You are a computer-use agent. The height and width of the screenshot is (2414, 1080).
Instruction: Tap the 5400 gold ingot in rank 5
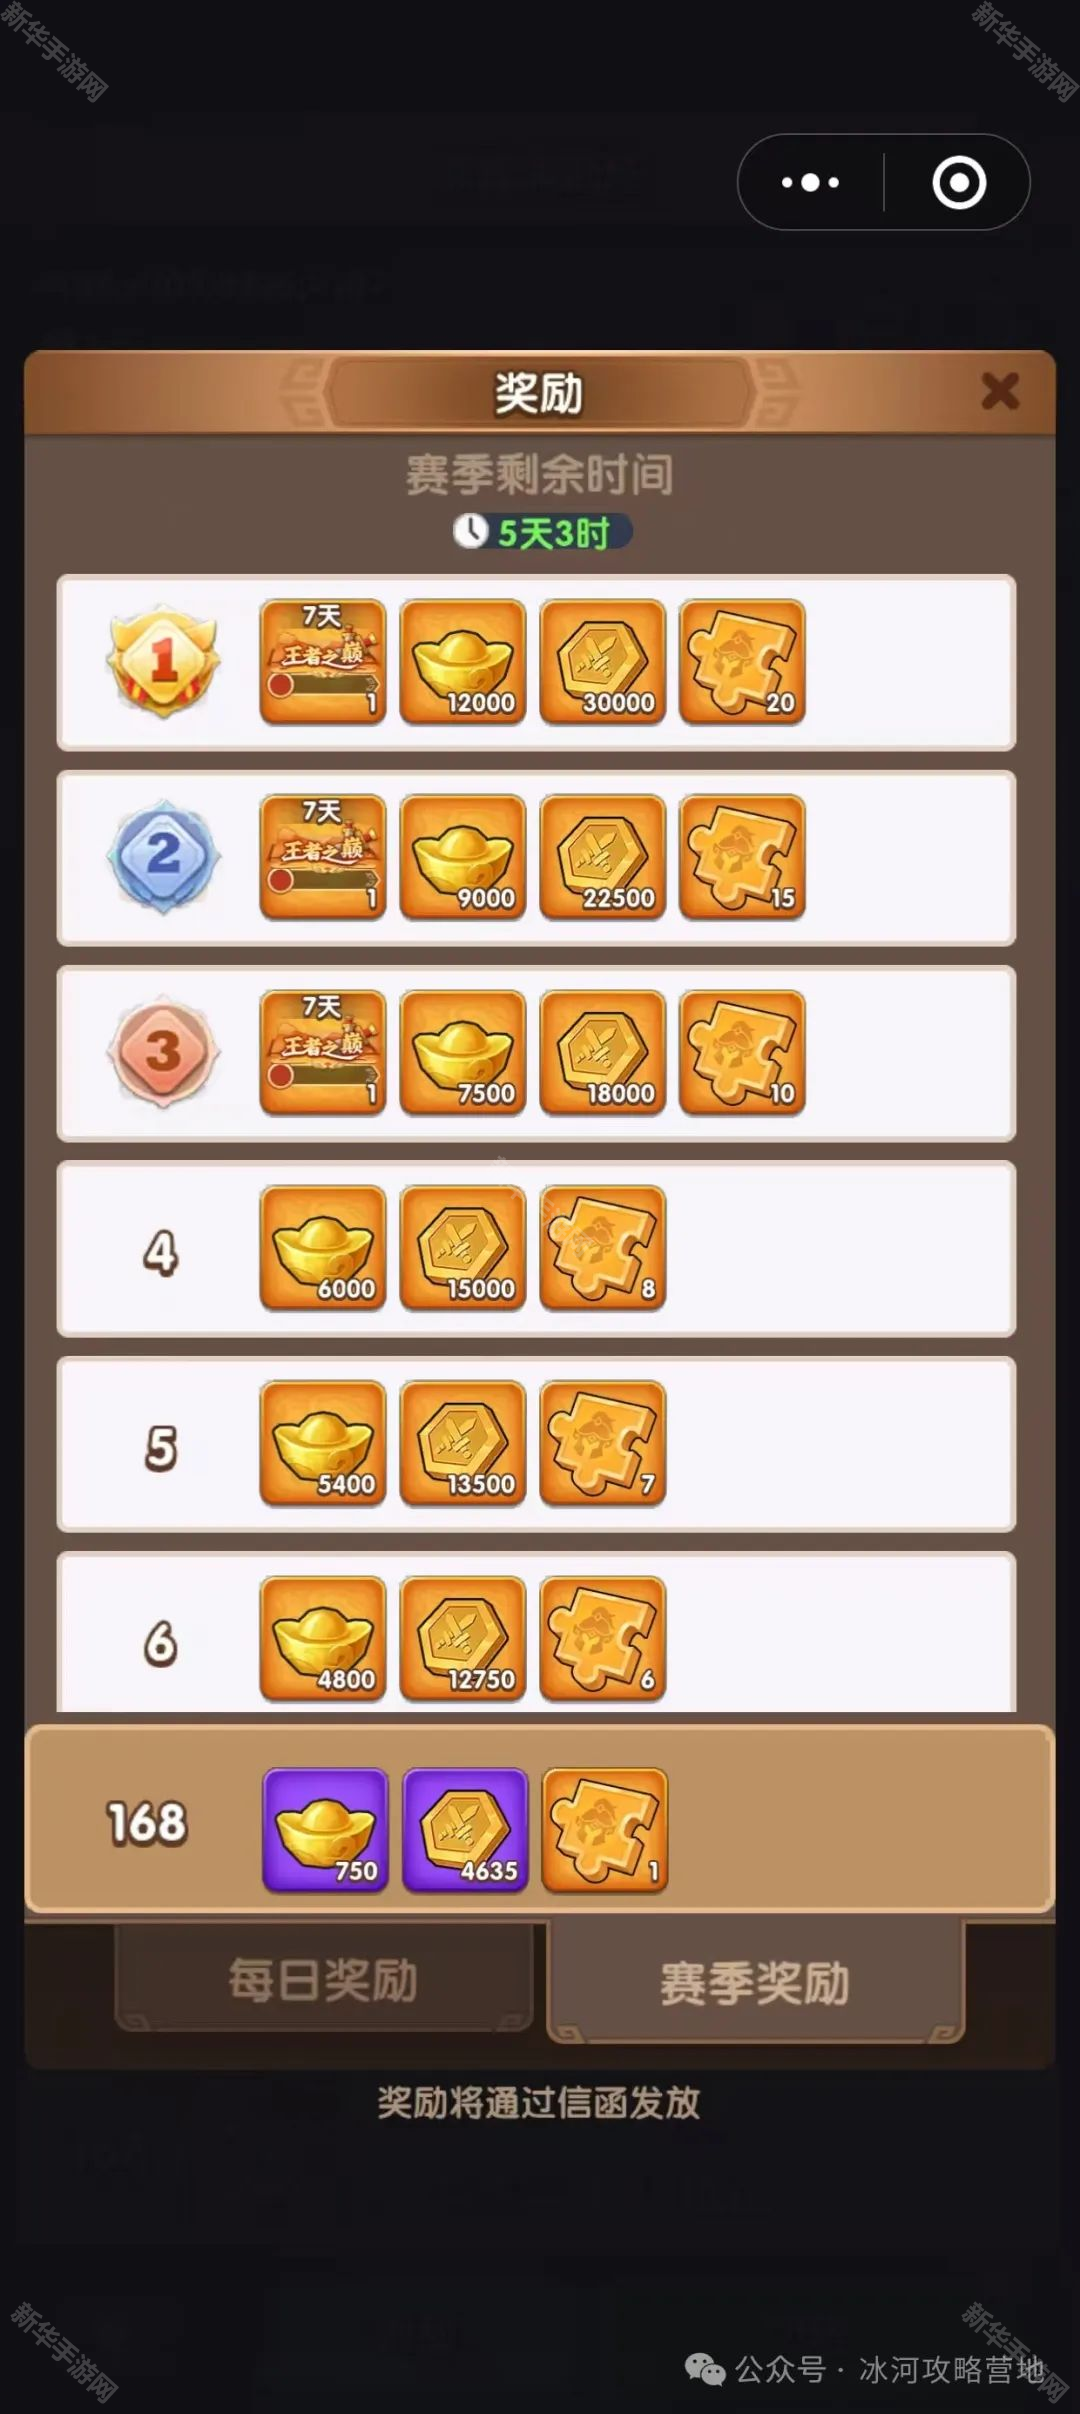[x=323, y=1443]
